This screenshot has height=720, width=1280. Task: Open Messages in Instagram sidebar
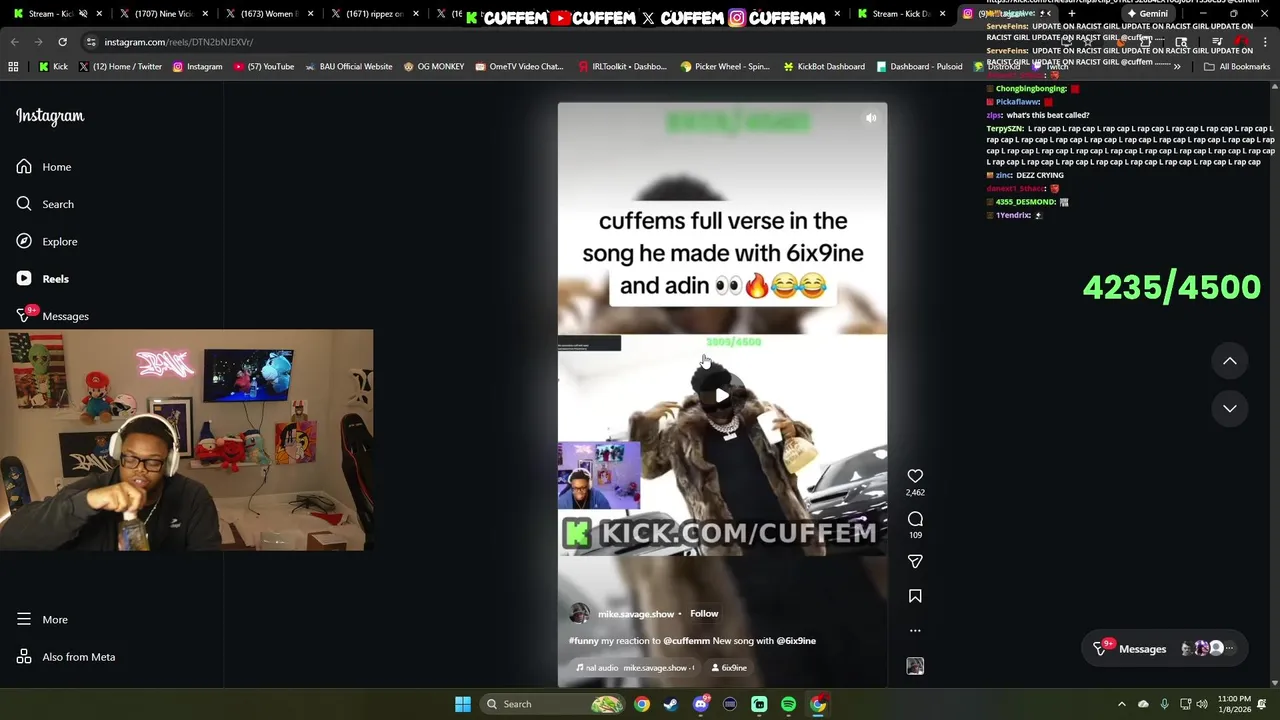pyautogui.click(x=53, y=316)
